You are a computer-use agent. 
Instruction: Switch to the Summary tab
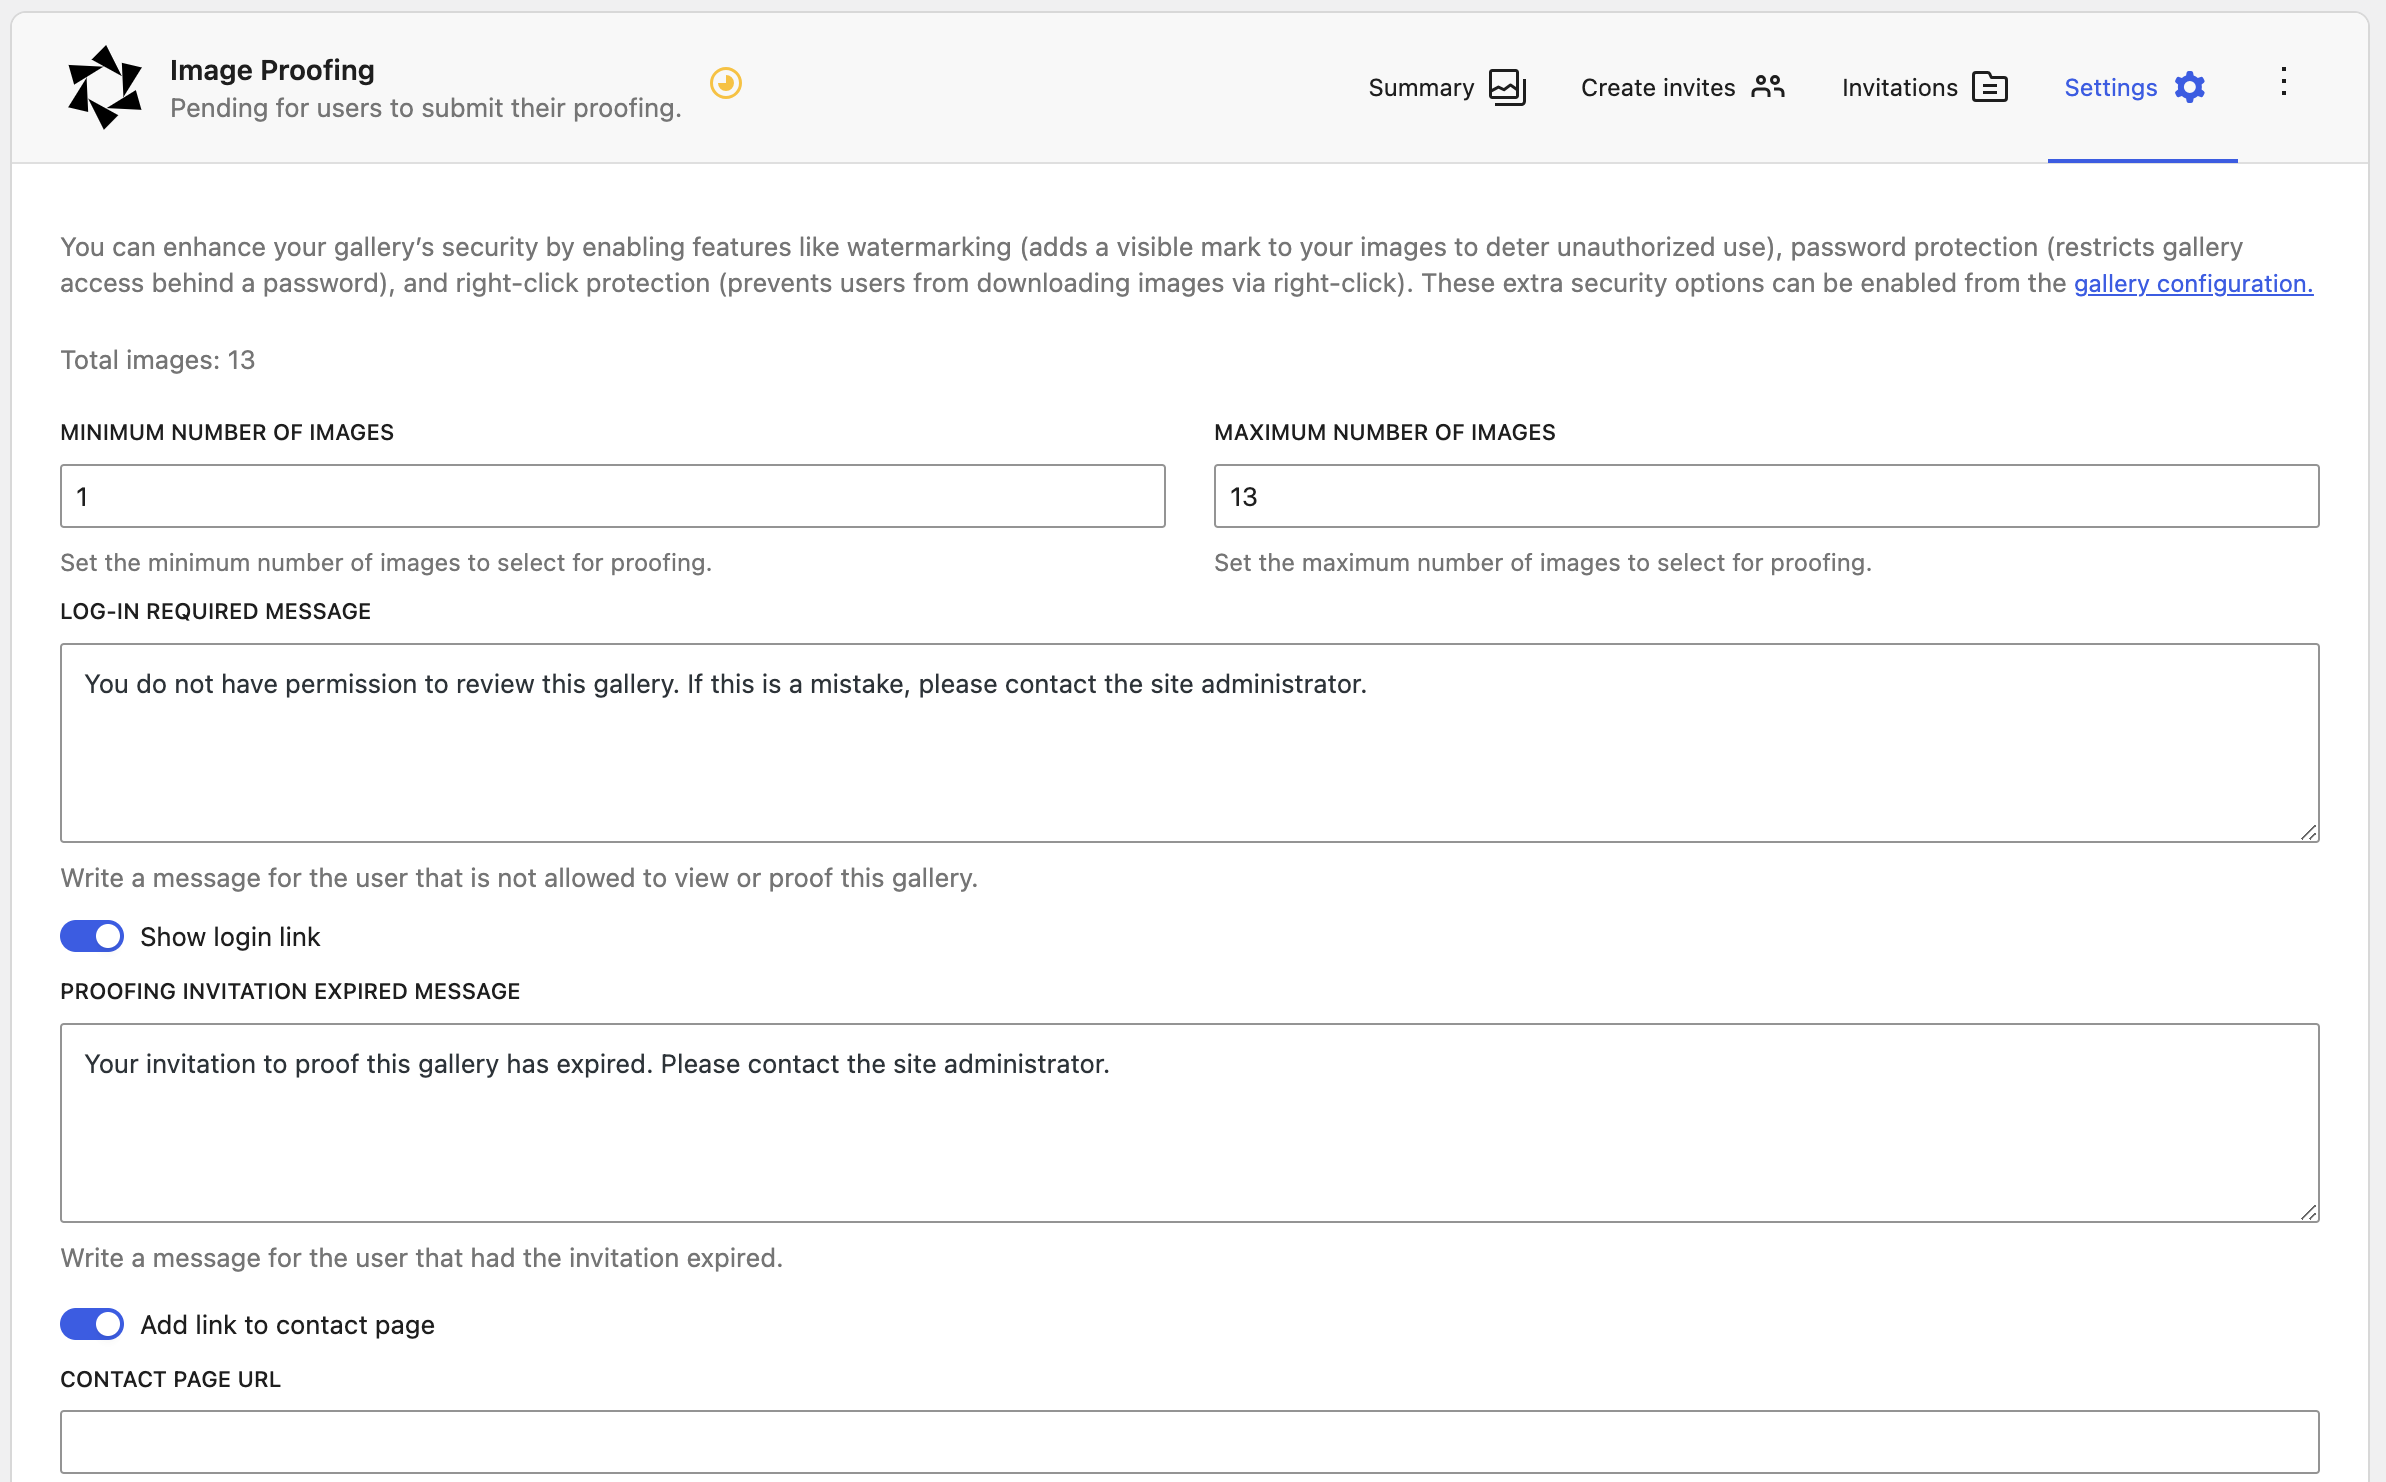[1422, 87]
